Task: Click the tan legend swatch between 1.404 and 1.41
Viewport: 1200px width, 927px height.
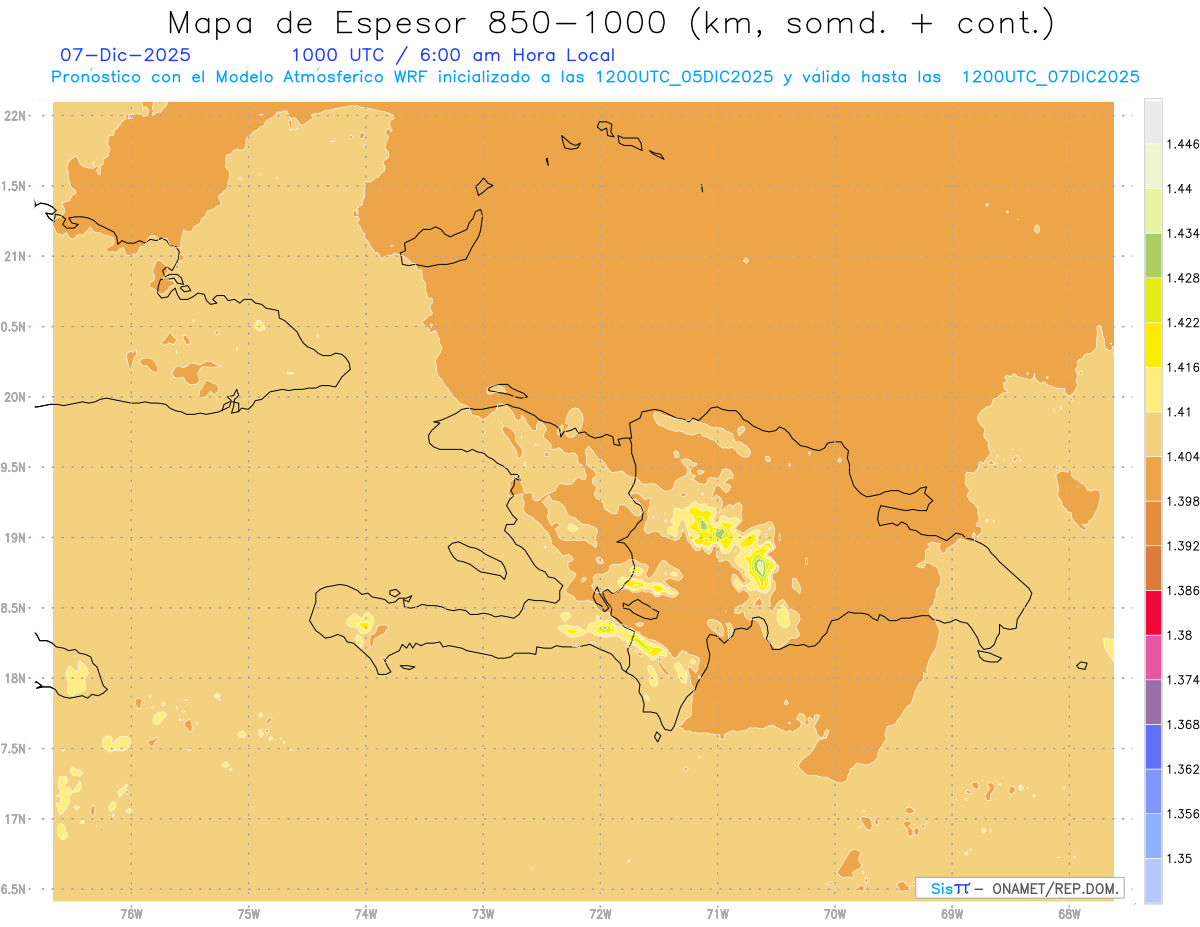Action: click(1153, 434)
